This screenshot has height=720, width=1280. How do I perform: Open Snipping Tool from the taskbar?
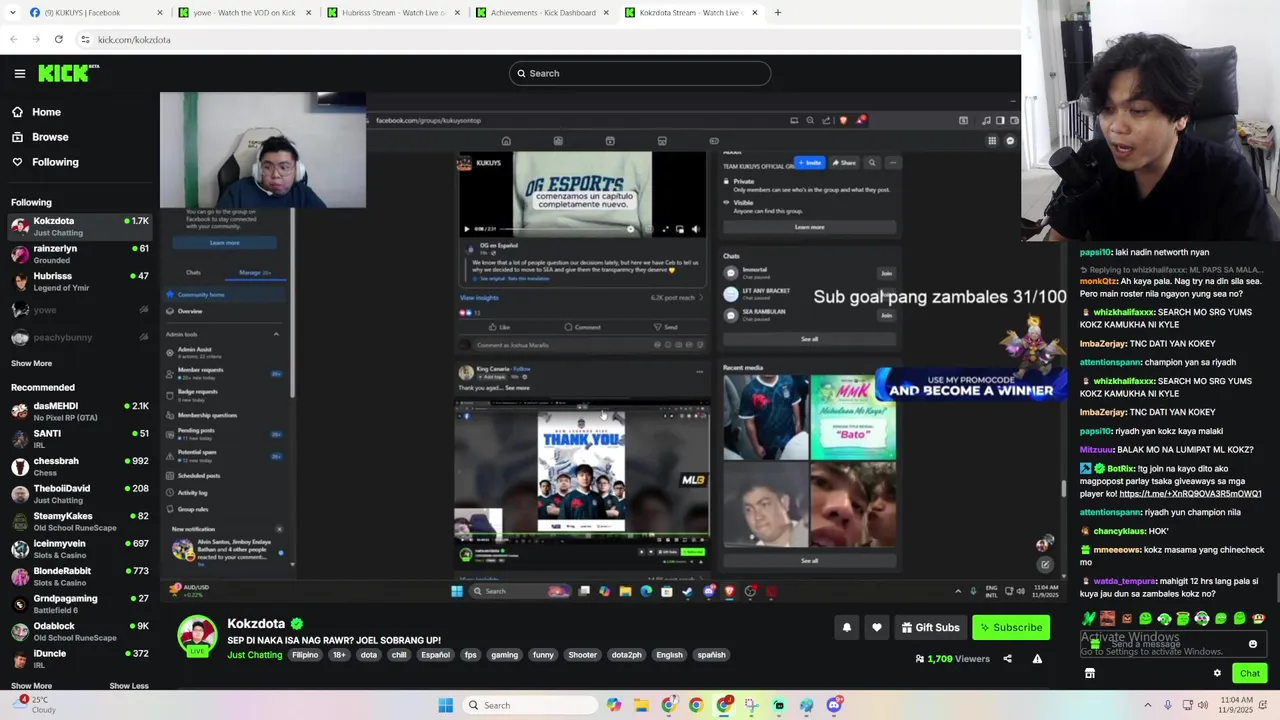coord(751,705)
